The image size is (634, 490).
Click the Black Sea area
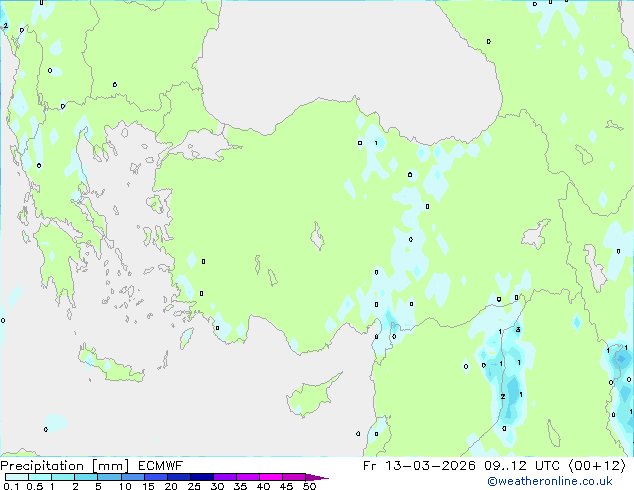click(x=350, y=60)
